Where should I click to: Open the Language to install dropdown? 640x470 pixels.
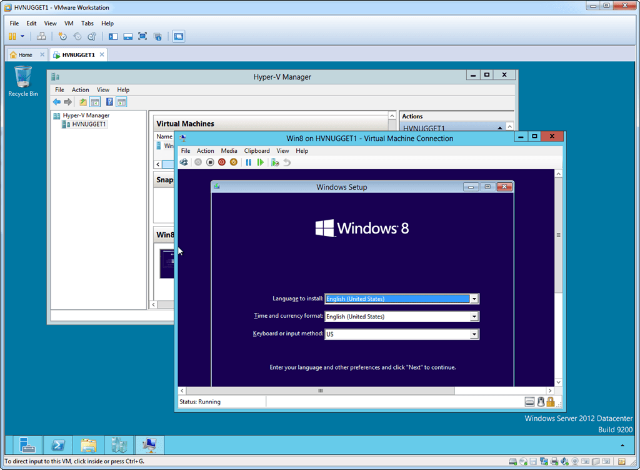tap(474, 298)
